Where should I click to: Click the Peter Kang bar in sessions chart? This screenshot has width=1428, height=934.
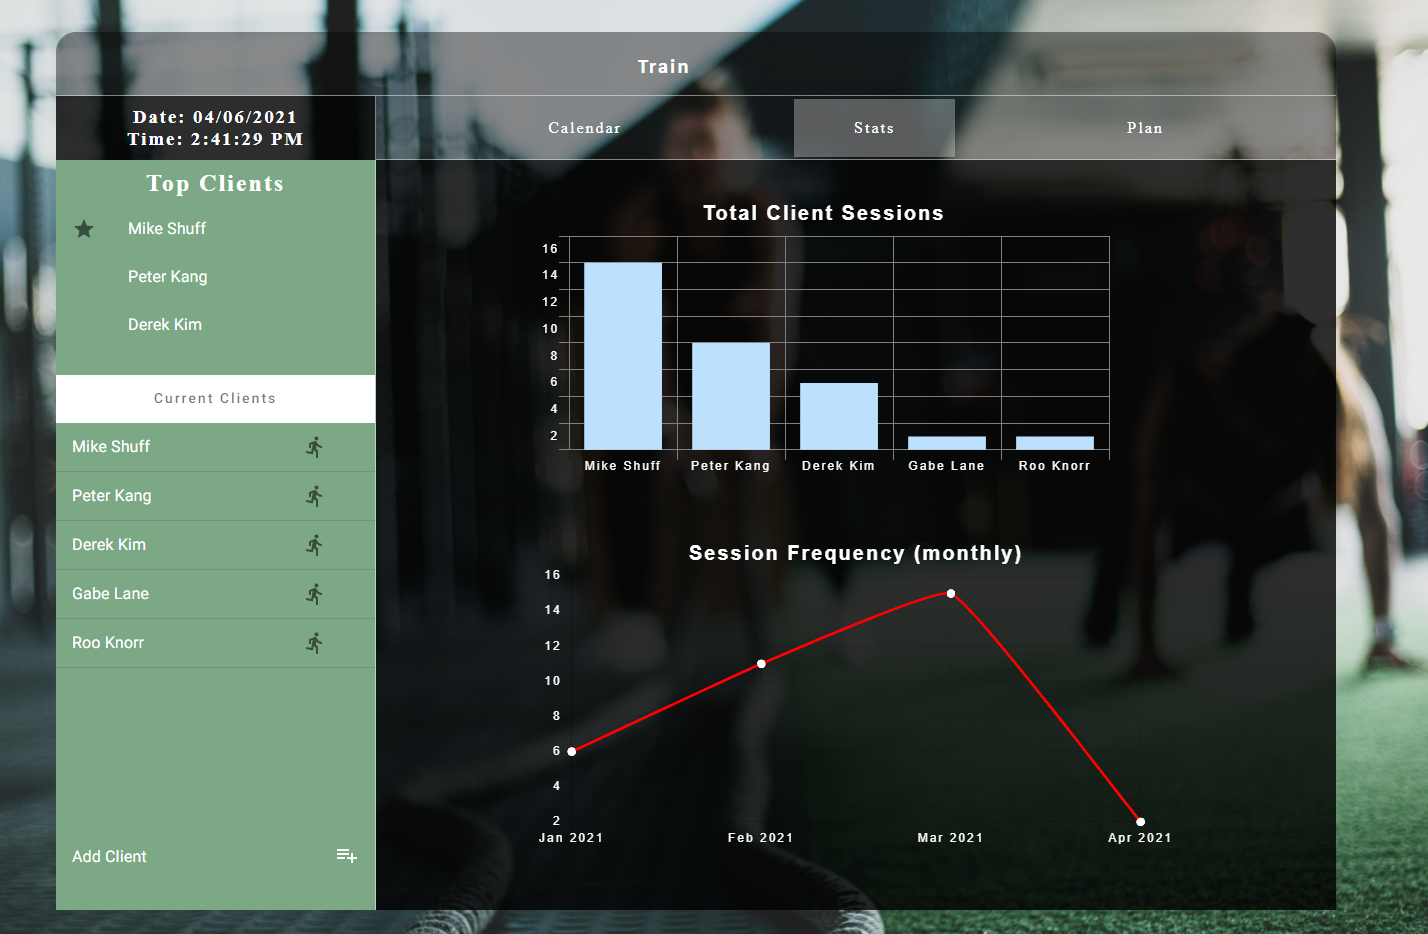[731, 396]
